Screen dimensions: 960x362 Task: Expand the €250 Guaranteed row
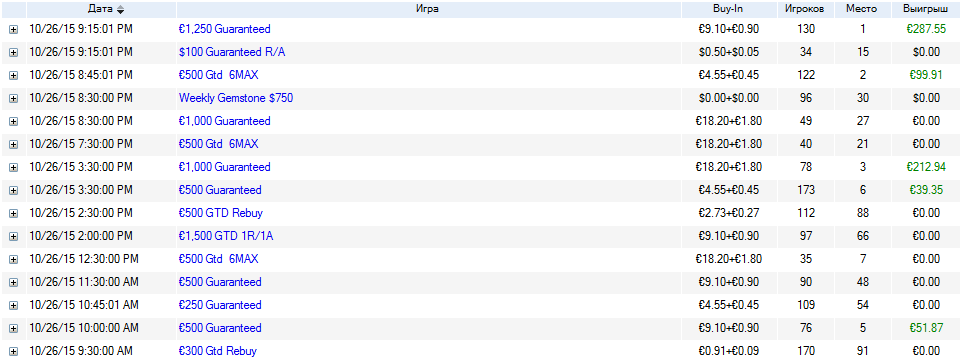point(13,306)
